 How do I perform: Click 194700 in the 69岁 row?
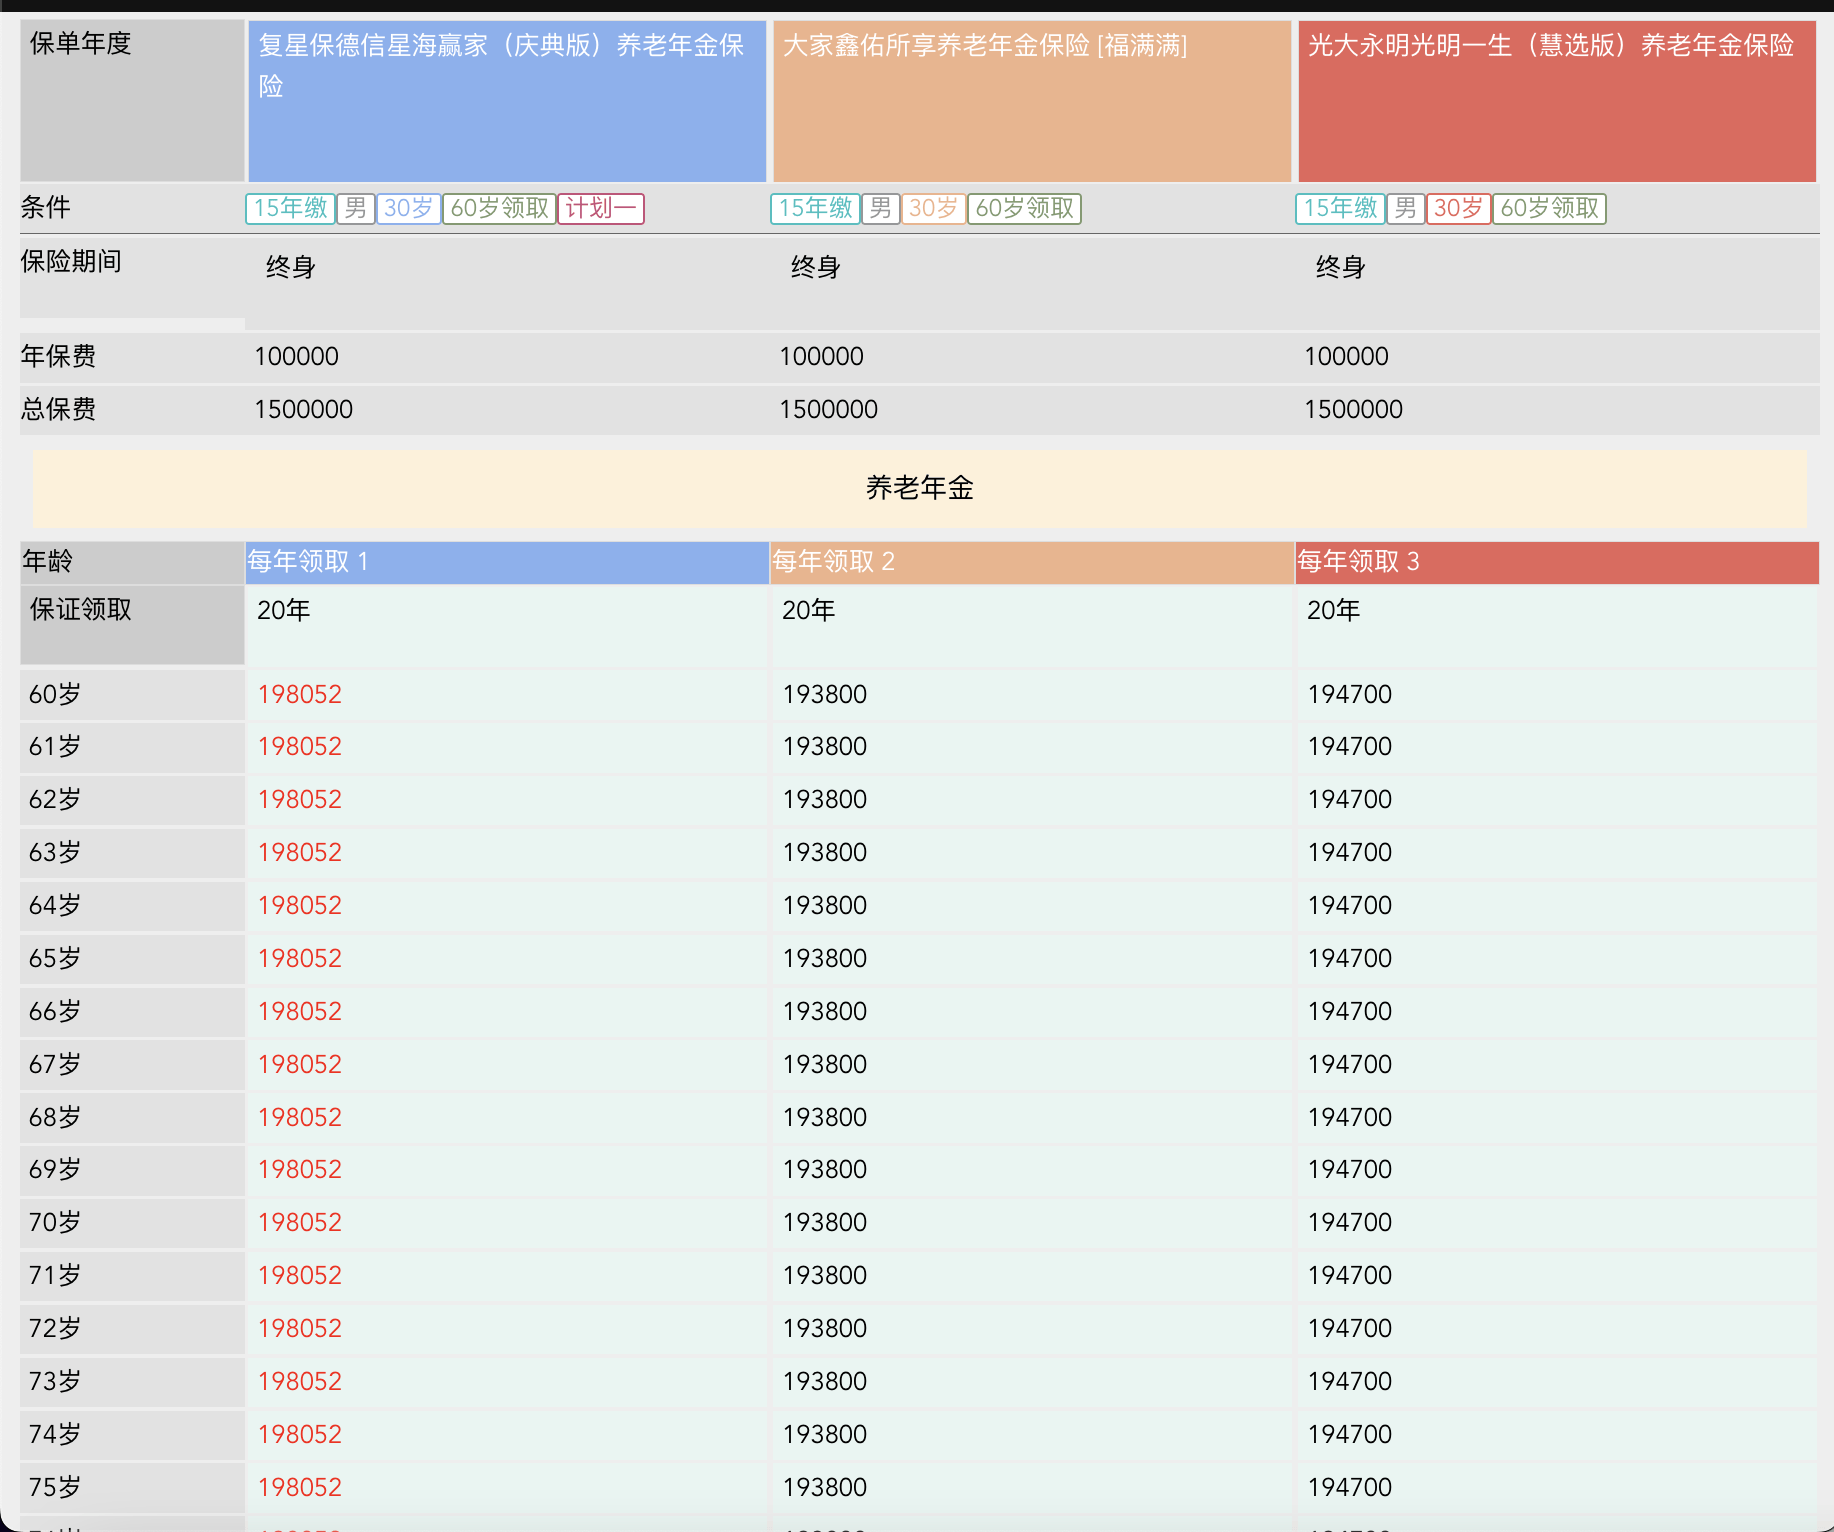[x=1350, y=1170]
